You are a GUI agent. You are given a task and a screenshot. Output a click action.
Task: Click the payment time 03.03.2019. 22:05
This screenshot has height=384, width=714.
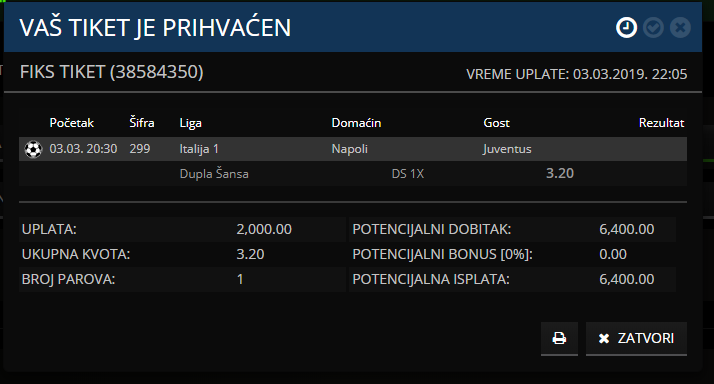[x=630, y=74]
